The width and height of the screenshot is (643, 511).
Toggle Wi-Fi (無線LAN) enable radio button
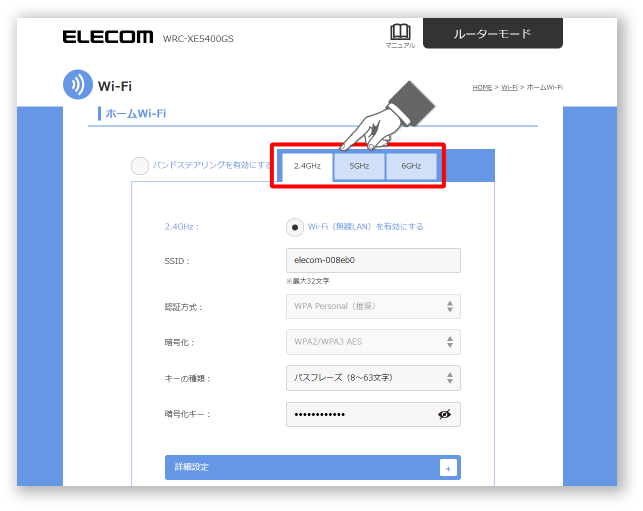click(295, 227)
